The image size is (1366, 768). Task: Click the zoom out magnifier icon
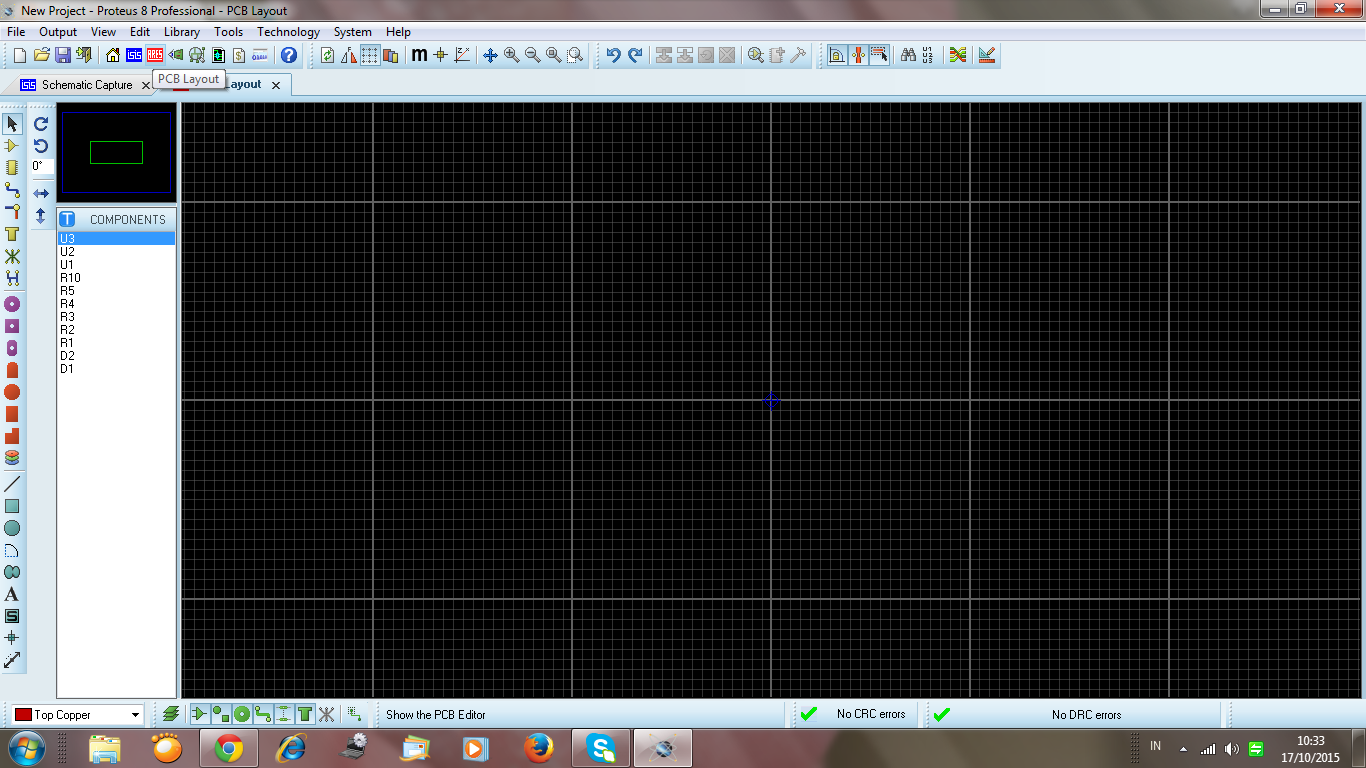click(x=533, y=55)
